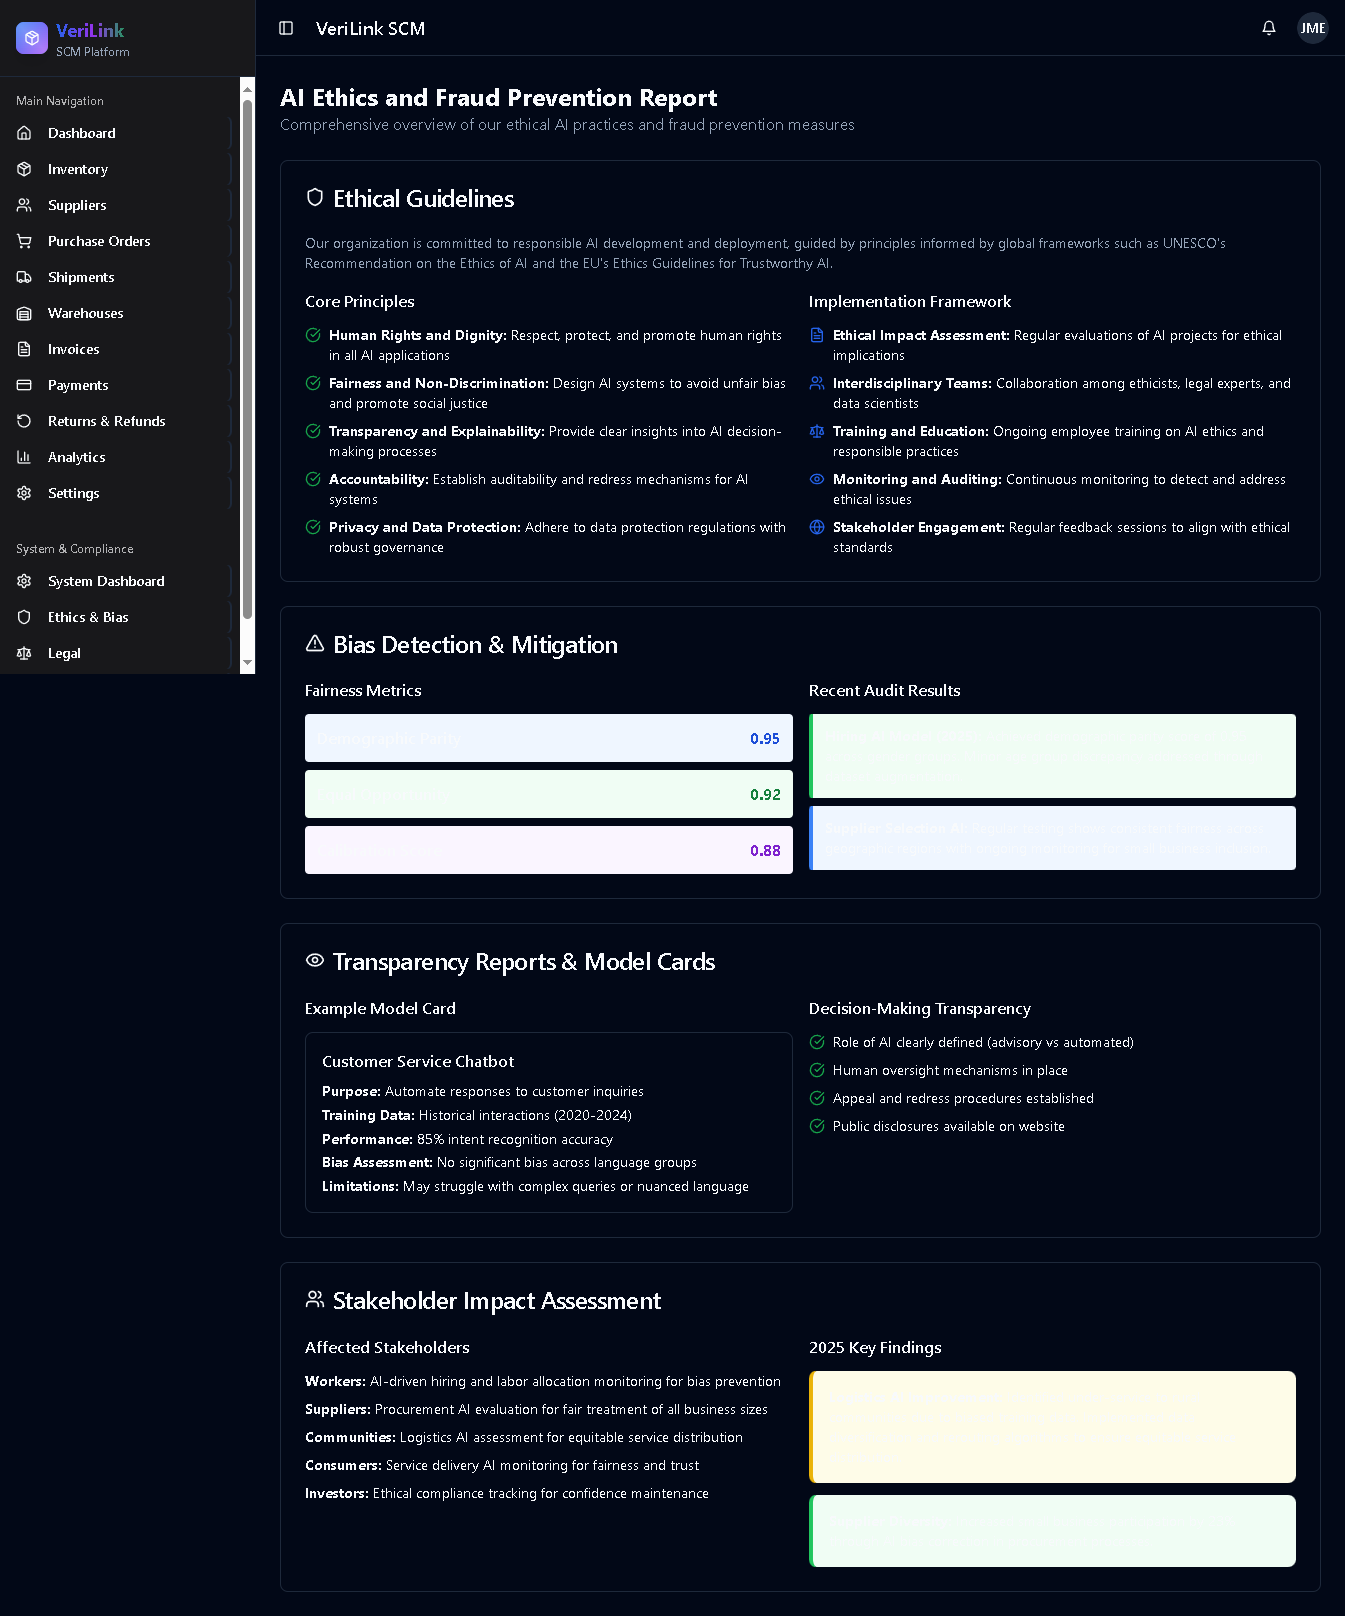This screenshot has height=1618, width=1345.
Task: Click check icon for Public disclosures available
Action: 817,1126
